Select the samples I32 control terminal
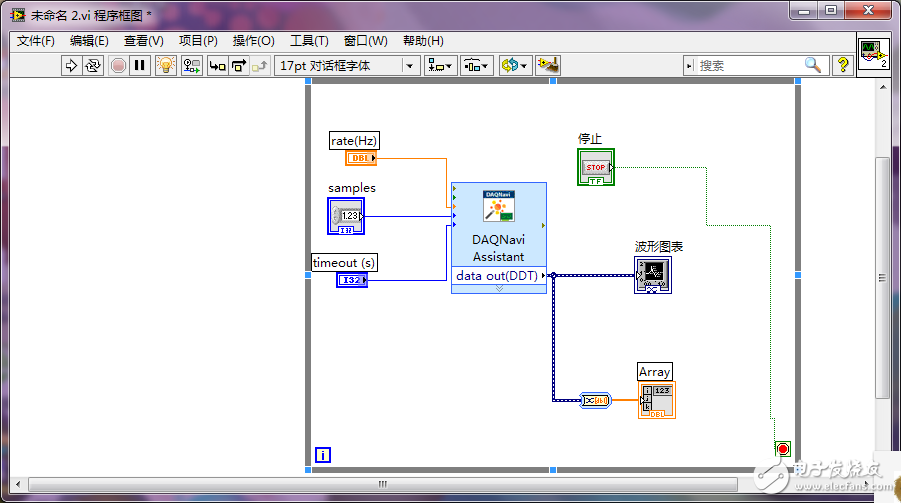This screenshot has width=901, height=503. 346,216
